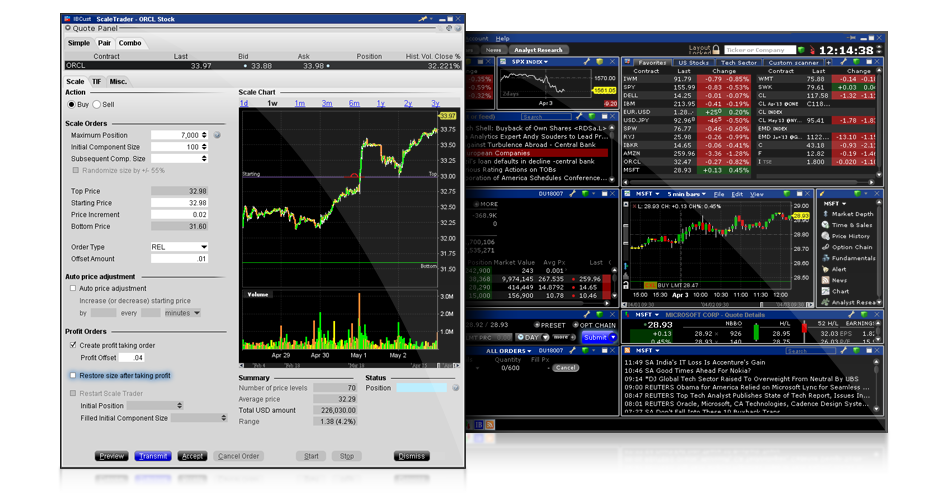Click the Transmit button
Viewport: 948px width, 500px height.
click(152, 456)
